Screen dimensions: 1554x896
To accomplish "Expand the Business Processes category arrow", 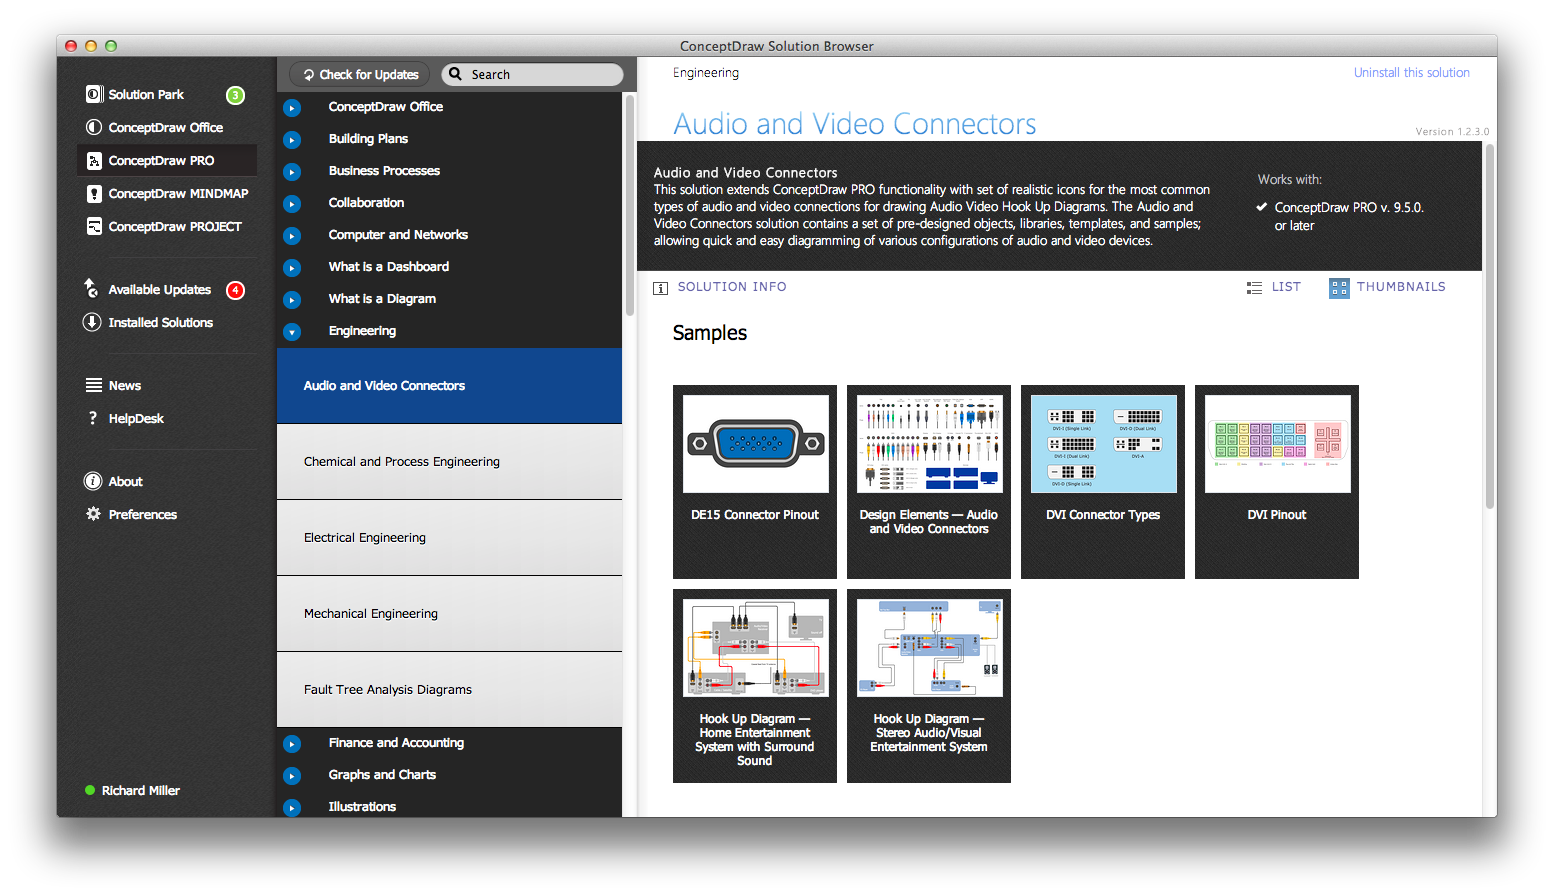I will (x=292, y=172).
